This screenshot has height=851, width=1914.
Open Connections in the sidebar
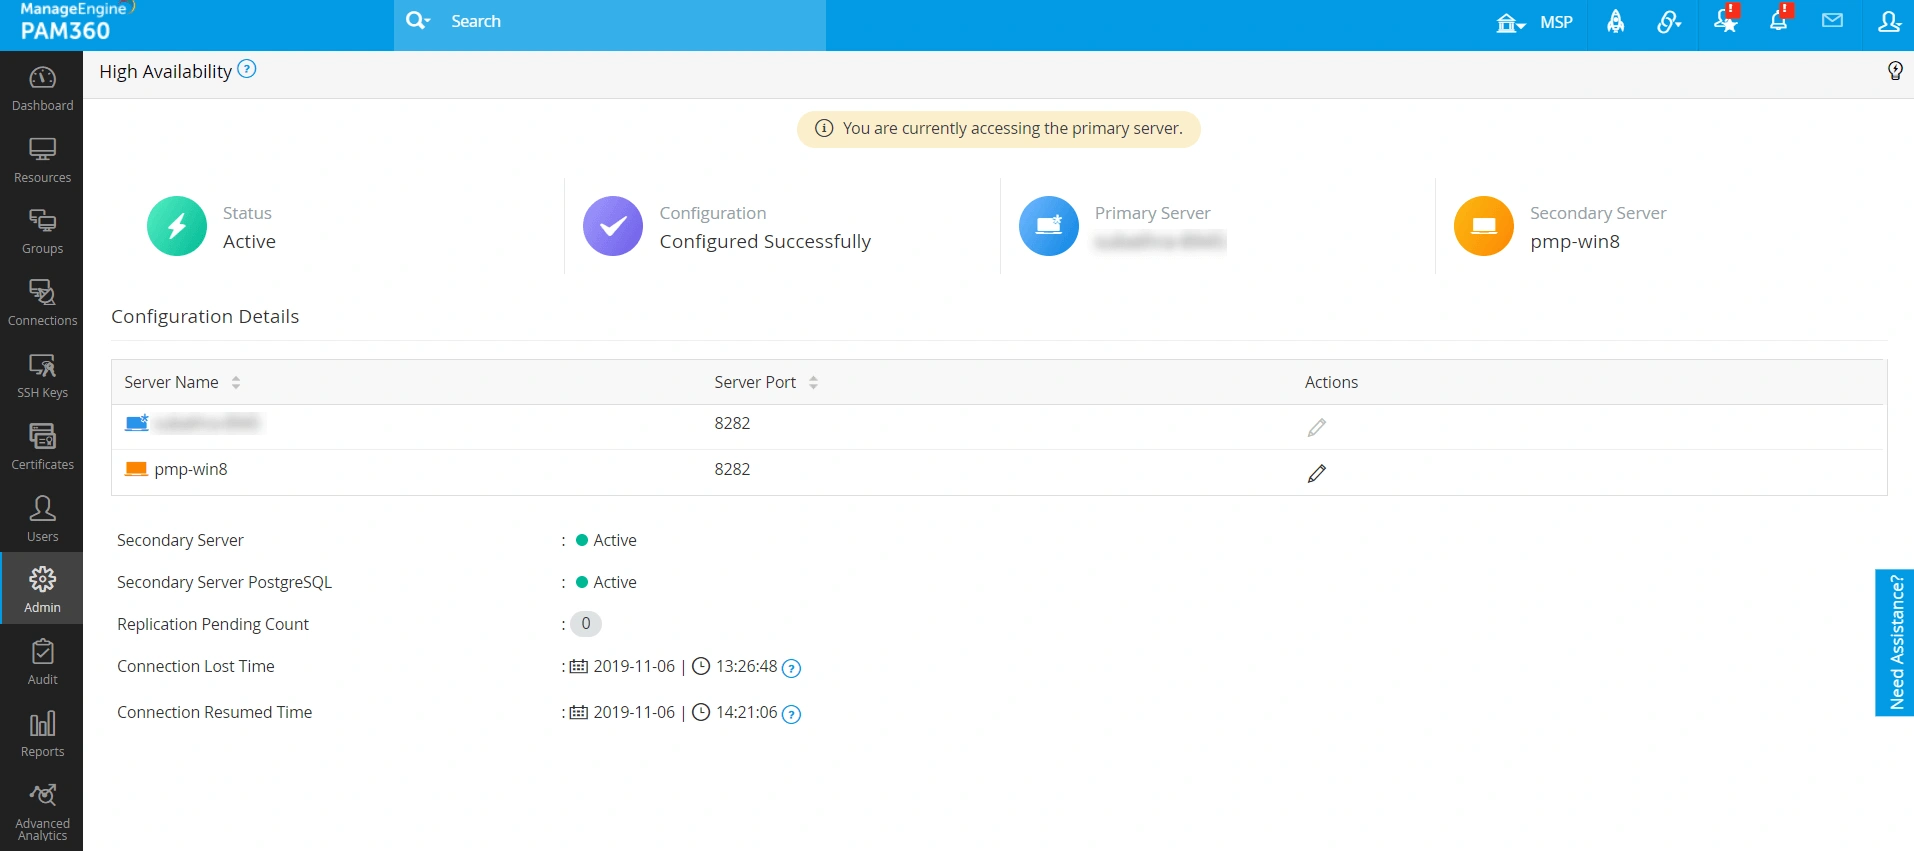point(42,304)
